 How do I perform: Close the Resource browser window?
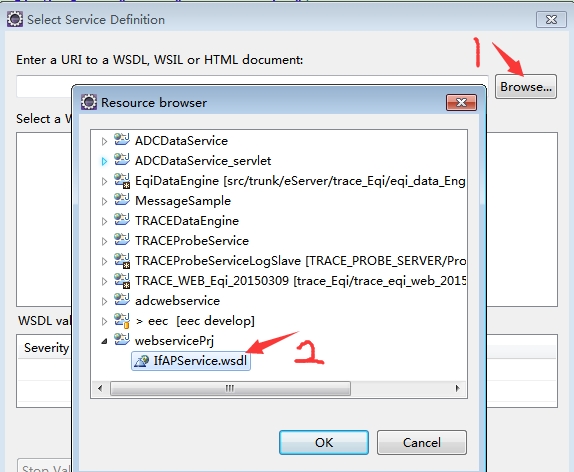[461, 103]
